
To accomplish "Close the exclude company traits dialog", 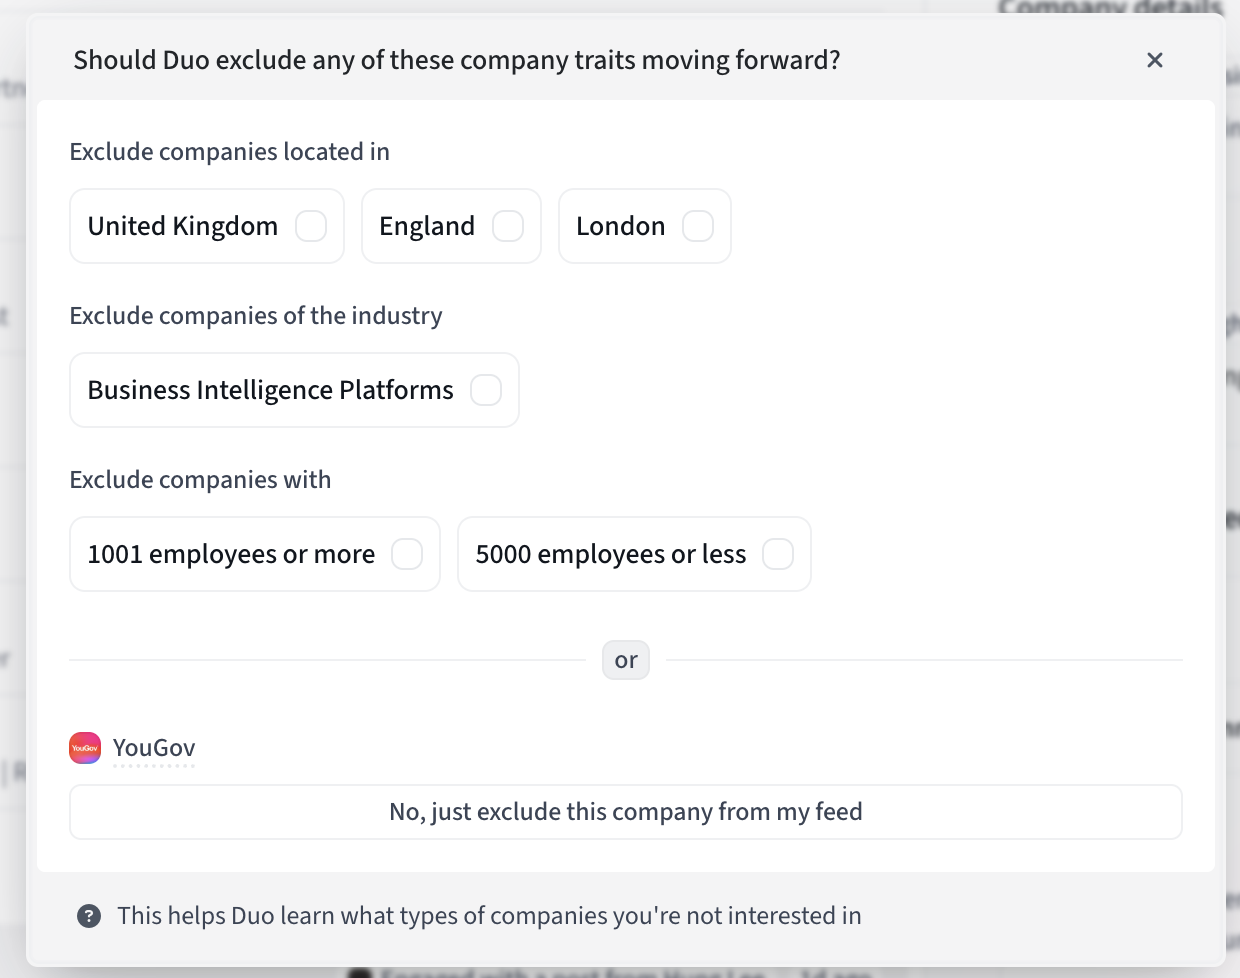I will pos(1154,60).
